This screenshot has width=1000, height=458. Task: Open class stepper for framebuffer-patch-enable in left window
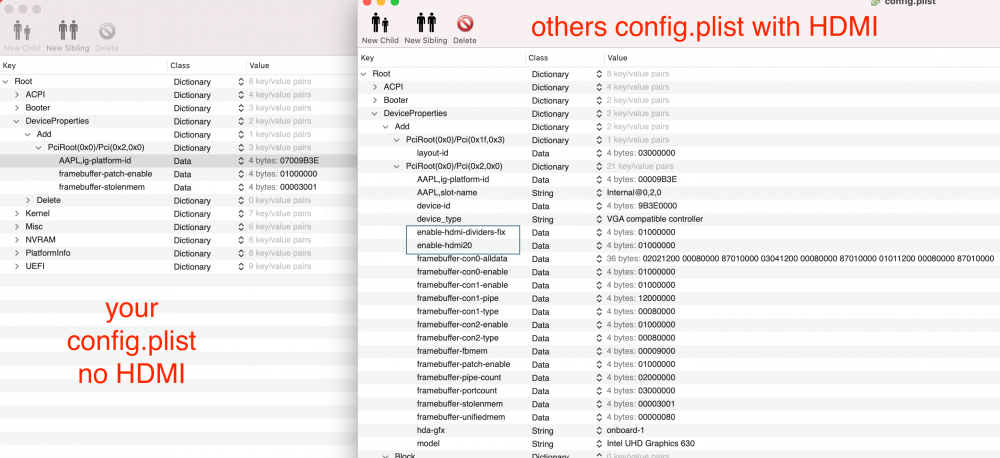coord(241,174)
